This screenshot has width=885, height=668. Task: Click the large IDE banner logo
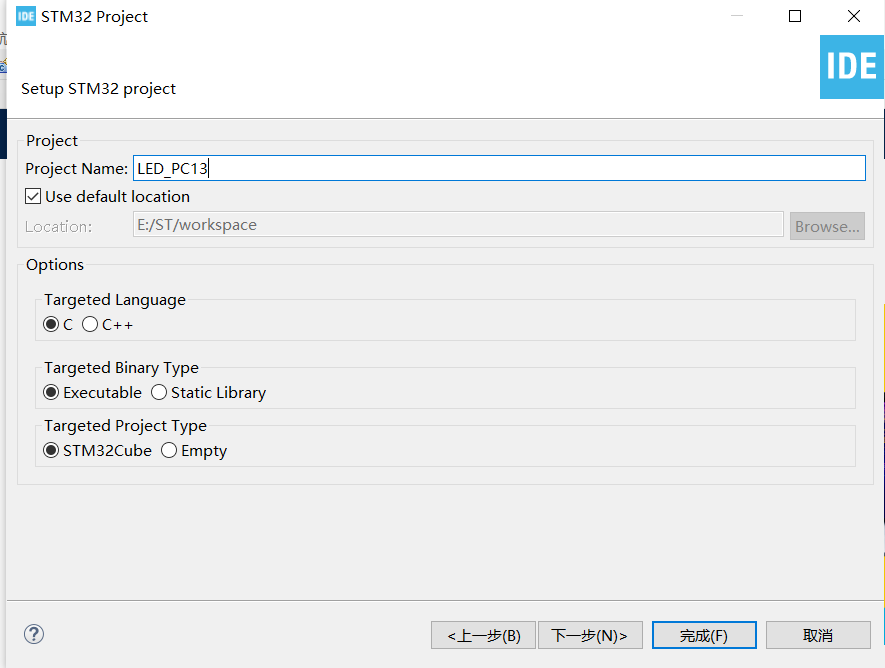click(x=852, y=67)
